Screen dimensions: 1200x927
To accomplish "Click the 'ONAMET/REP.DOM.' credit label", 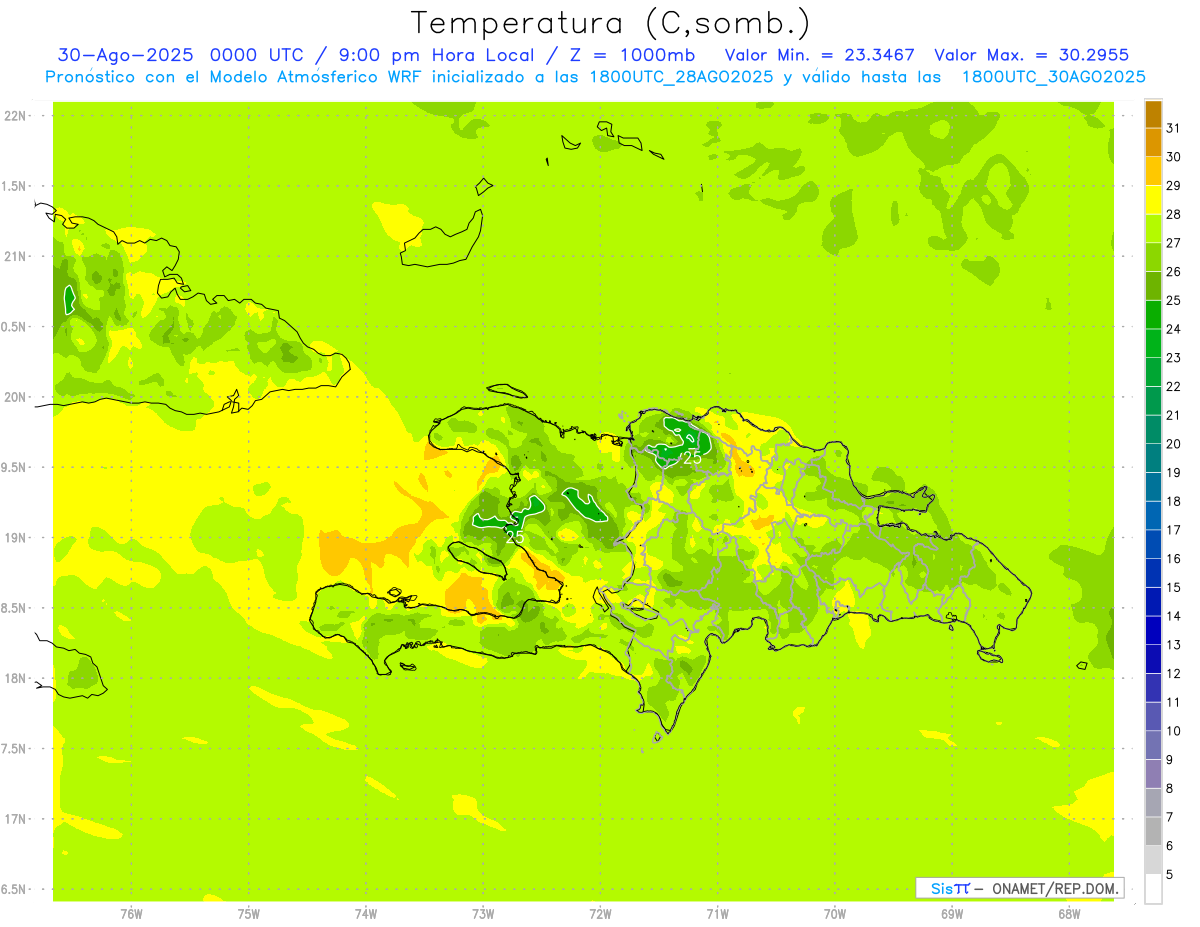I will (1057, 888).
